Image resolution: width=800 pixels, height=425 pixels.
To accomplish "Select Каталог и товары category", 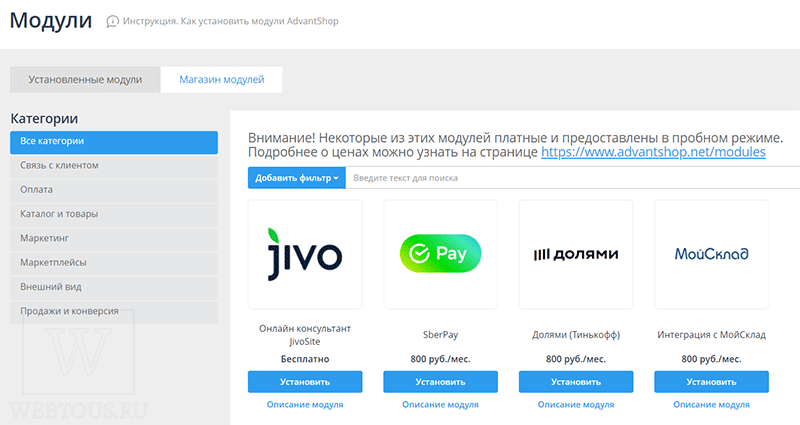I will point(114,215).
